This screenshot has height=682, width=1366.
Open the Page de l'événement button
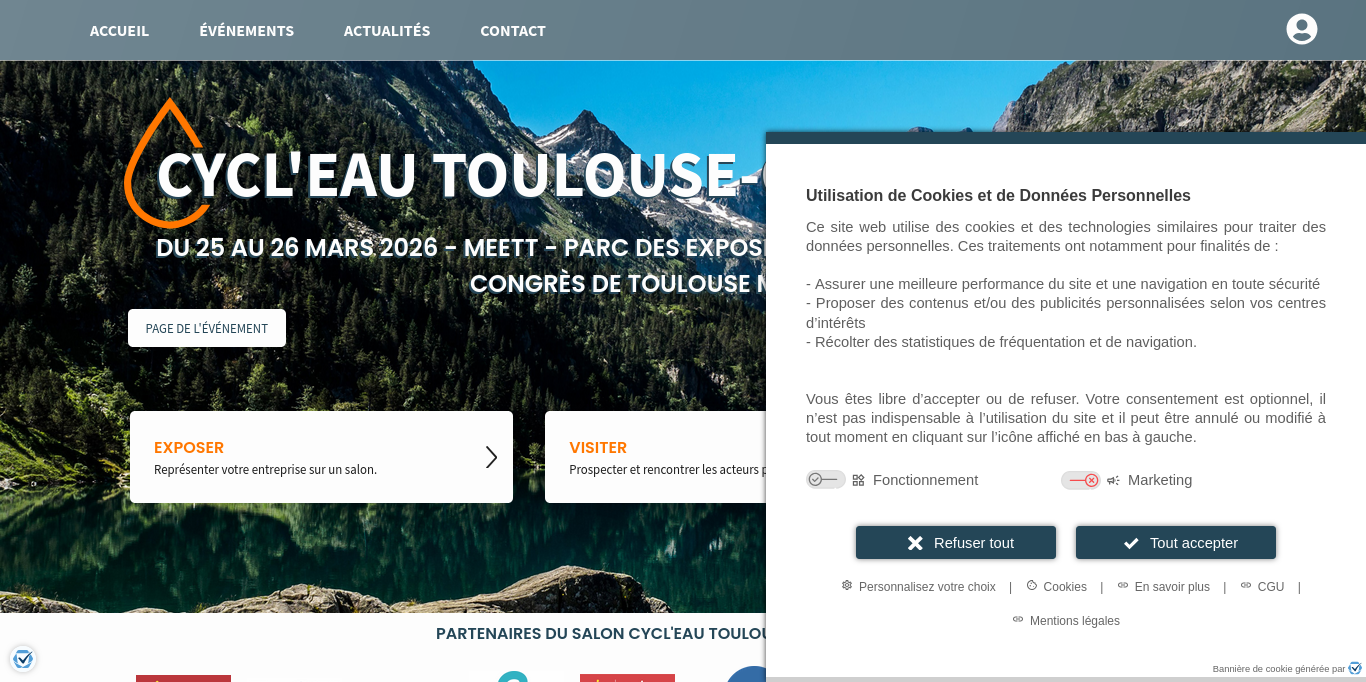pos(207,328)
